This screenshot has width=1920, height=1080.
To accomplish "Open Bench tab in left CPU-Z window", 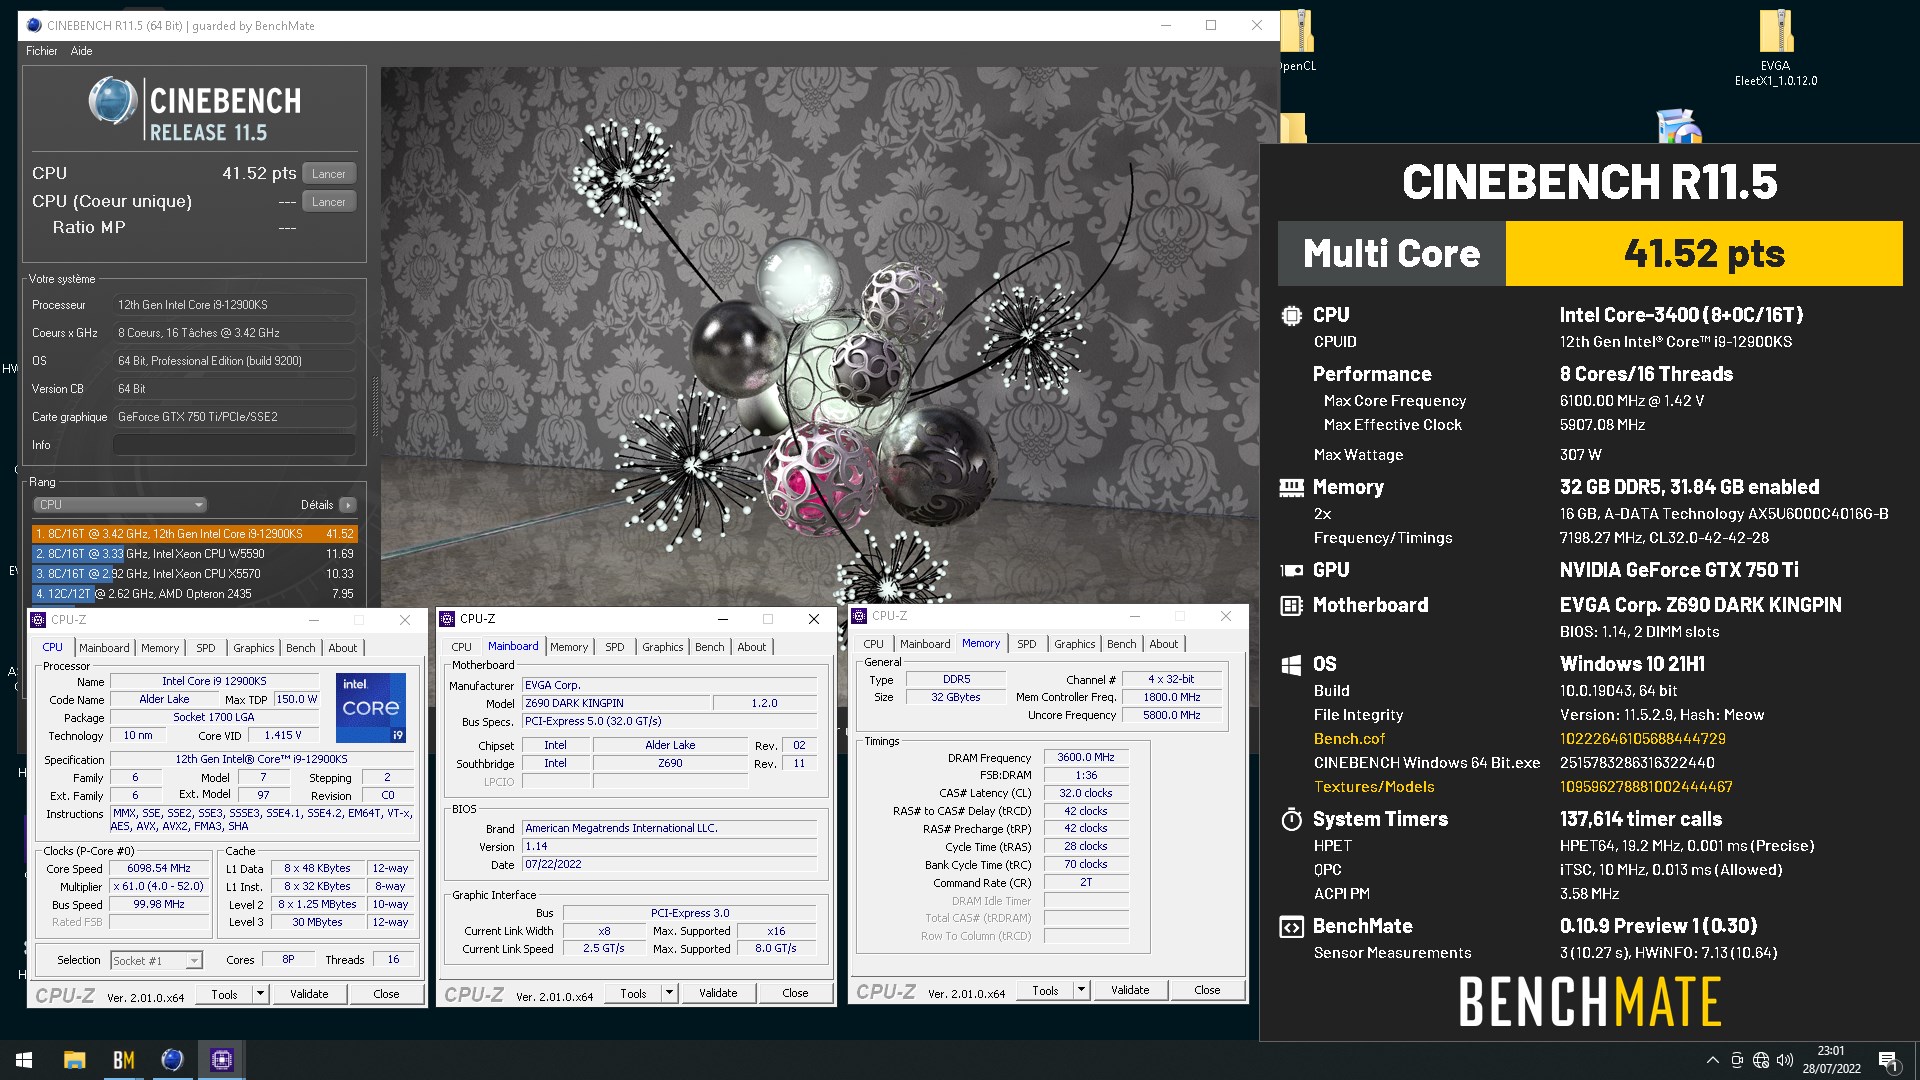I will click(x=300, y=648).
